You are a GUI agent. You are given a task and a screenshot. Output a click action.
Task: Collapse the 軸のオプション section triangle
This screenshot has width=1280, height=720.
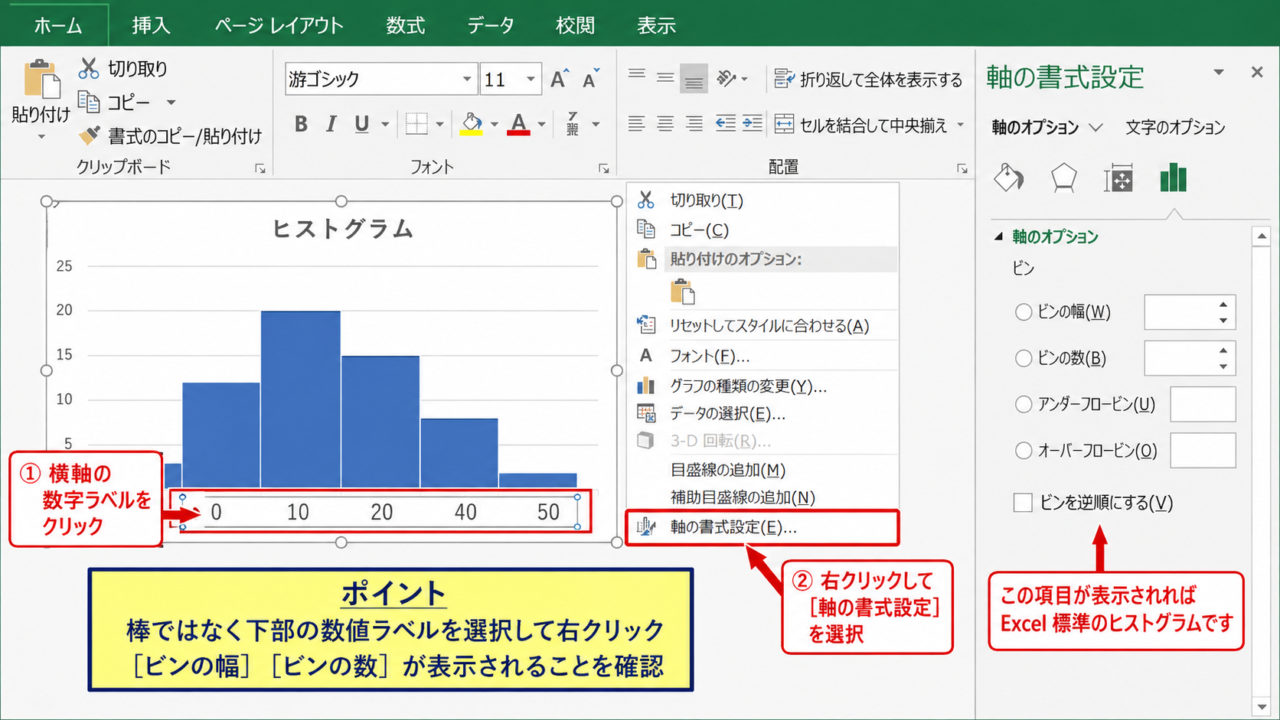(x=998, y=237)
